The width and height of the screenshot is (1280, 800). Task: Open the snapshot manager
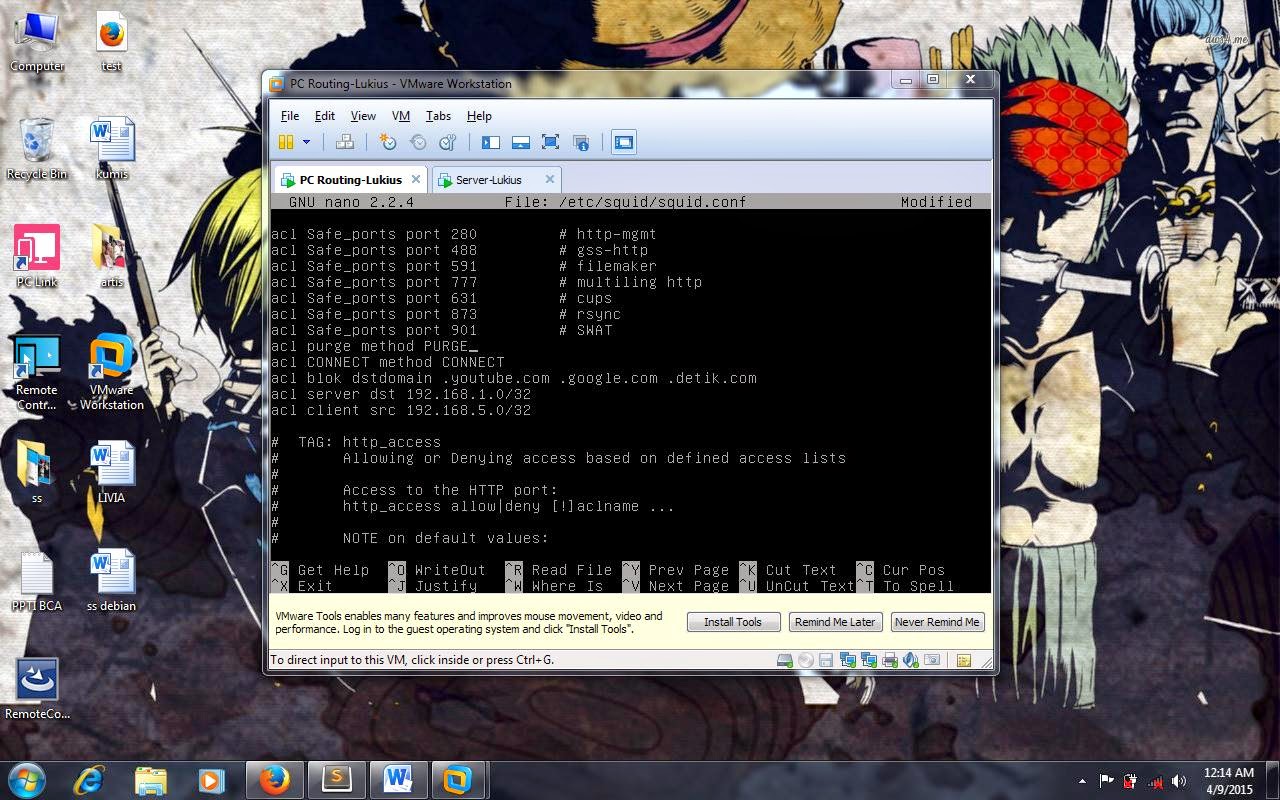[x=448, y=143]
